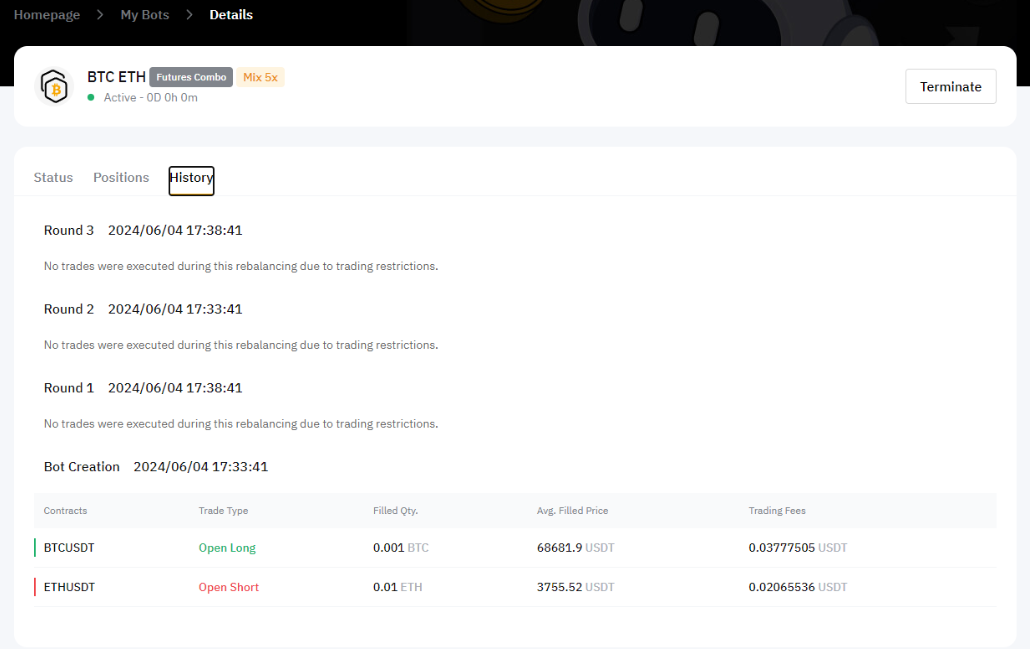The width and height of the screenshot is (1030, 649).
Task: Open the Positions tab
Action: (x=121, y=177)
